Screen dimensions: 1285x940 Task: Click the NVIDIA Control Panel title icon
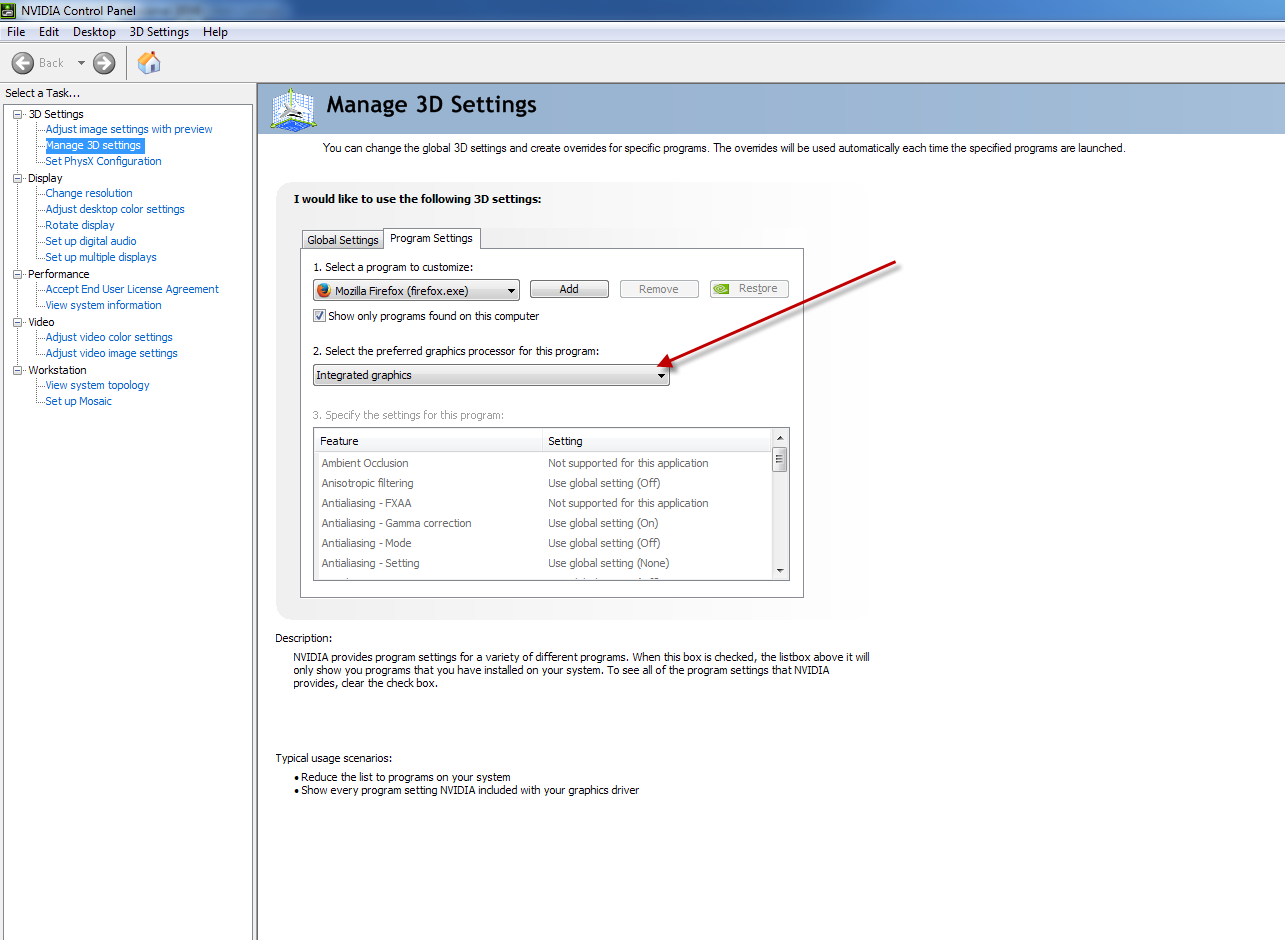coord(10,10)
